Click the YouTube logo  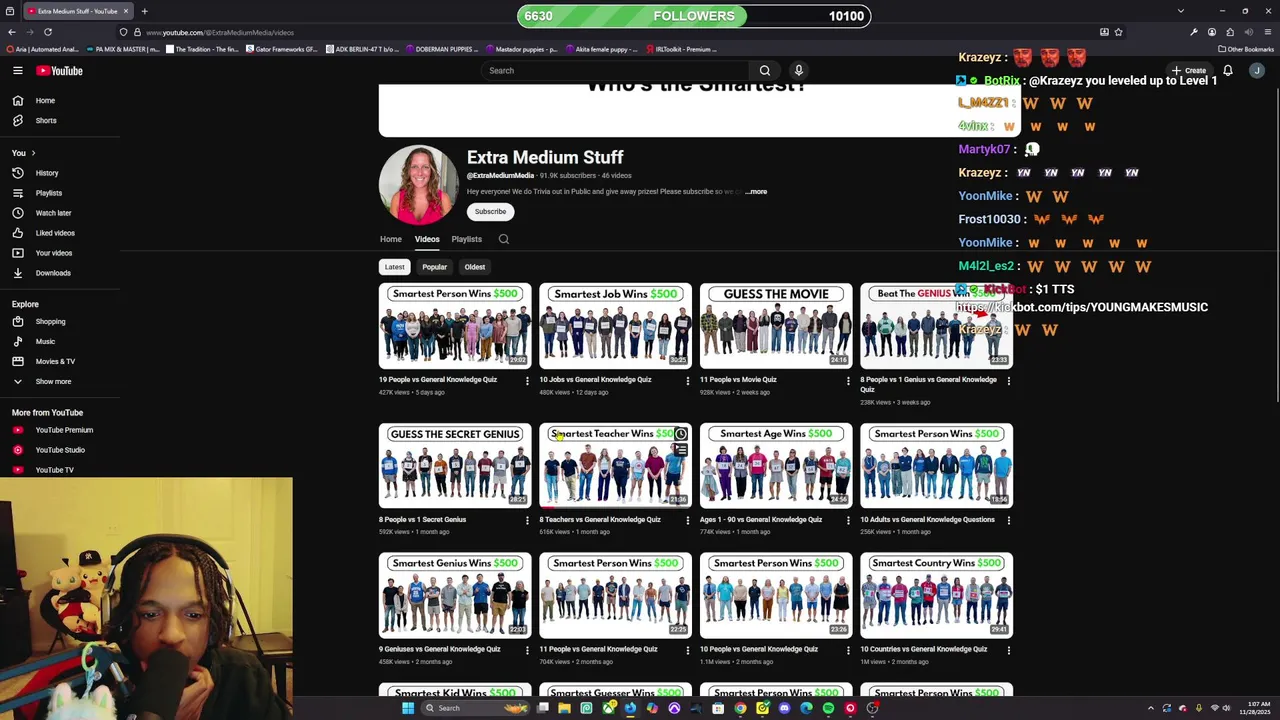click(59, 70)
